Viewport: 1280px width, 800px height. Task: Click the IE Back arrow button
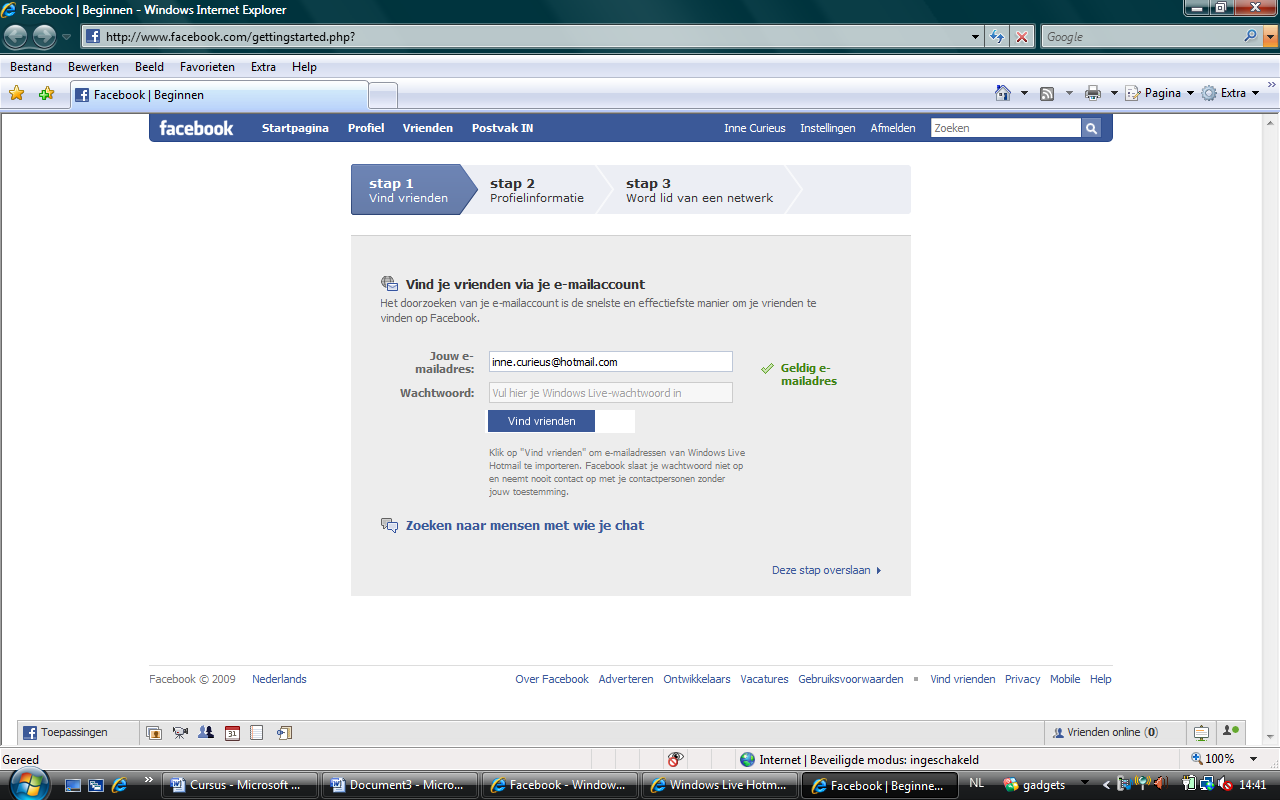[x=16, y=37]
